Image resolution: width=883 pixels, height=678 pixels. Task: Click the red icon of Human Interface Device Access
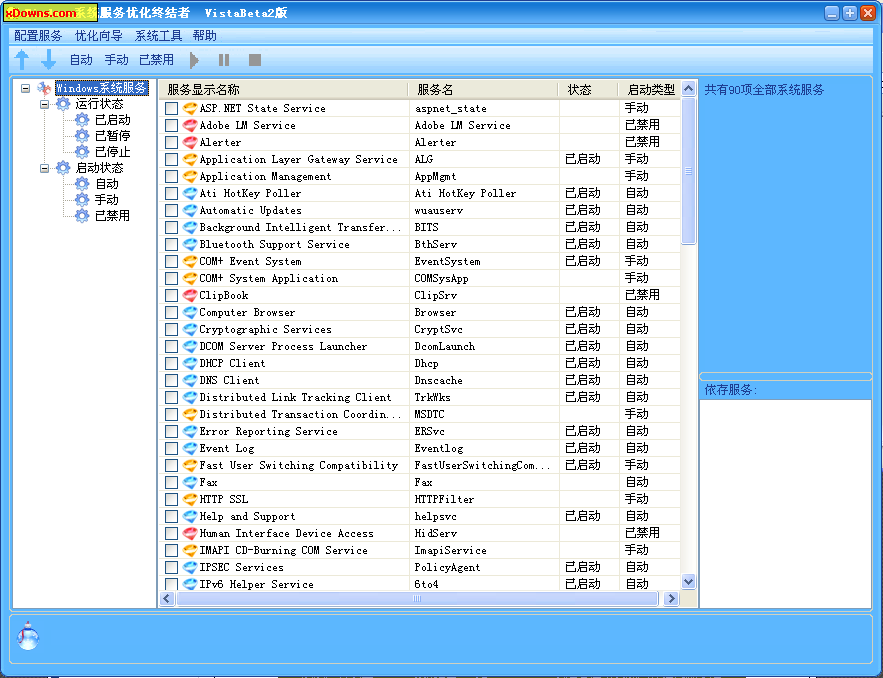190,533
